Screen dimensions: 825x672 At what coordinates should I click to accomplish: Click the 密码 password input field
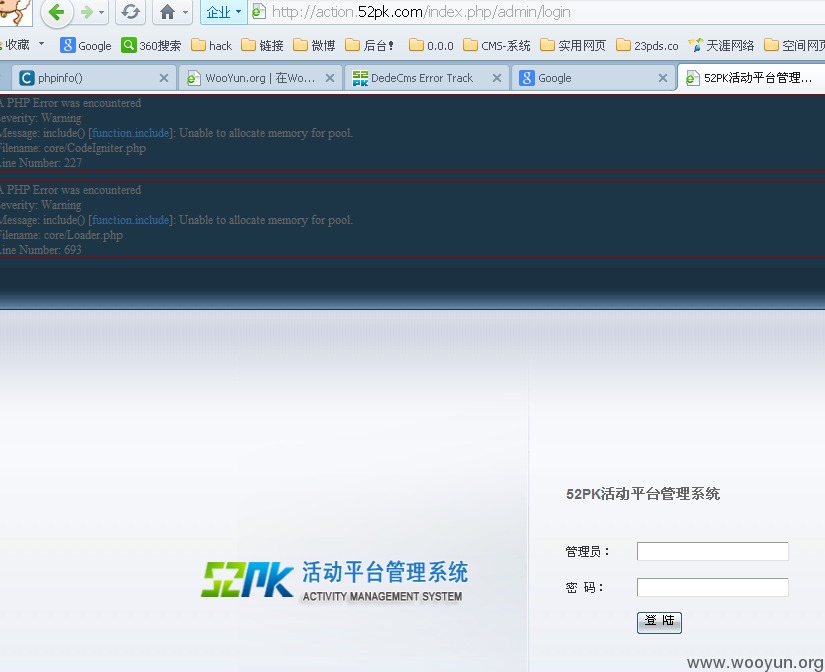[712, 587]
